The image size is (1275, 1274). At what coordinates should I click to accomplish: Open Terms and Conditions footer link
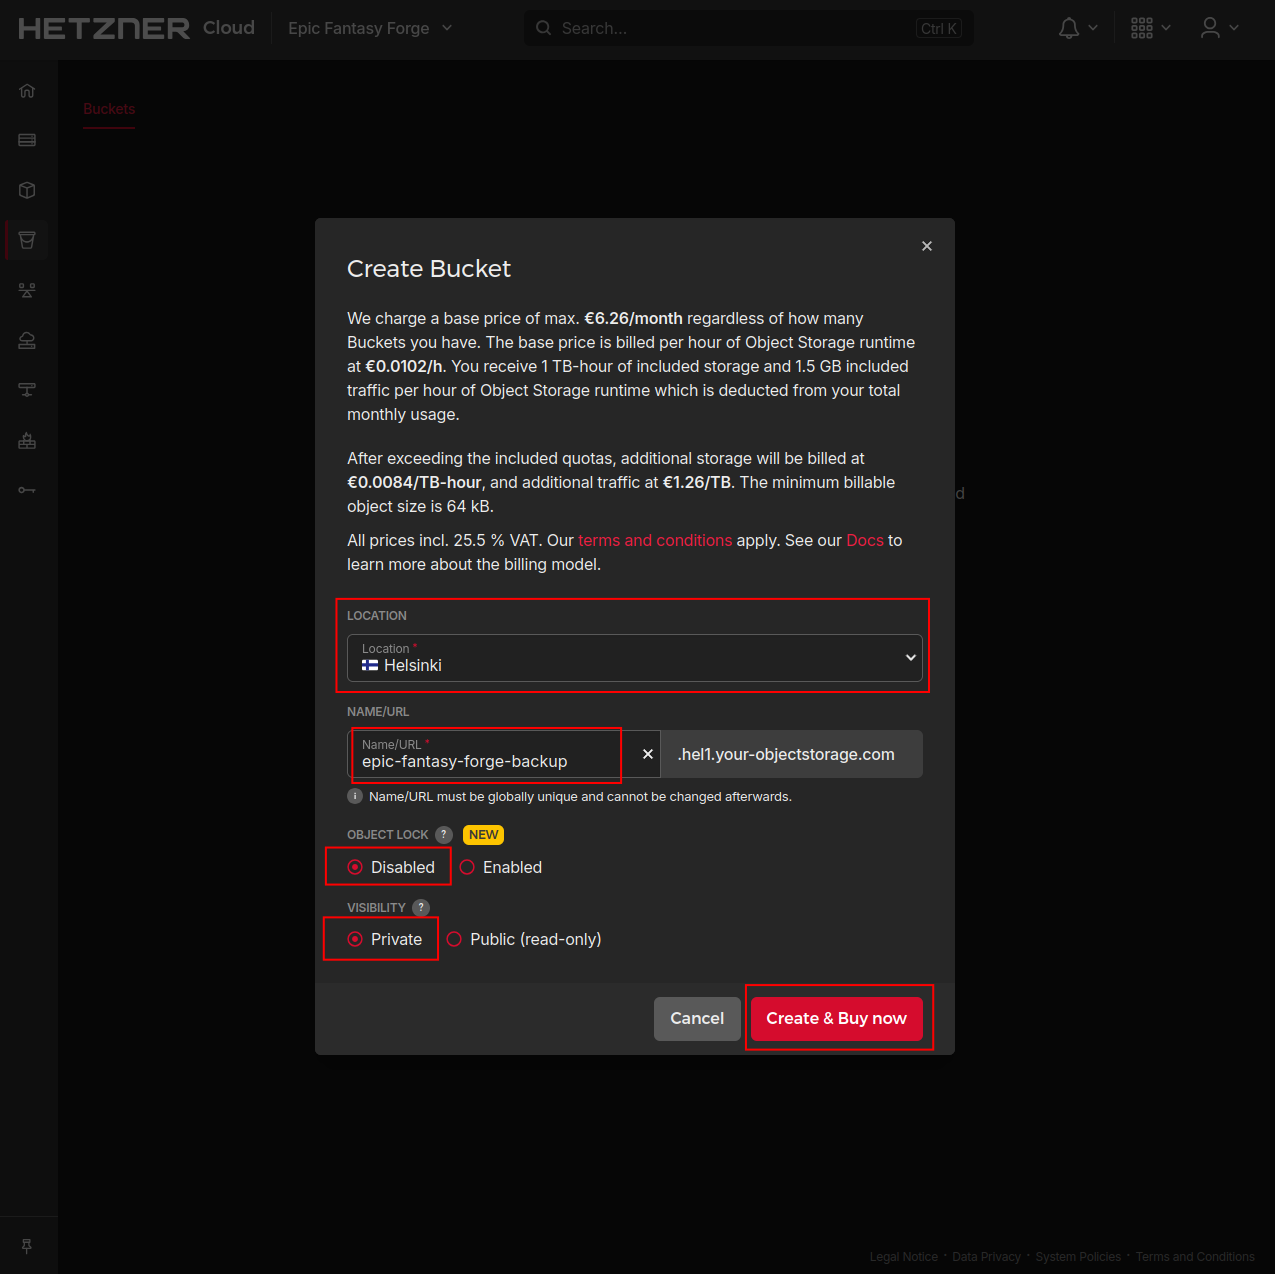click(x=1195, y=1257)
